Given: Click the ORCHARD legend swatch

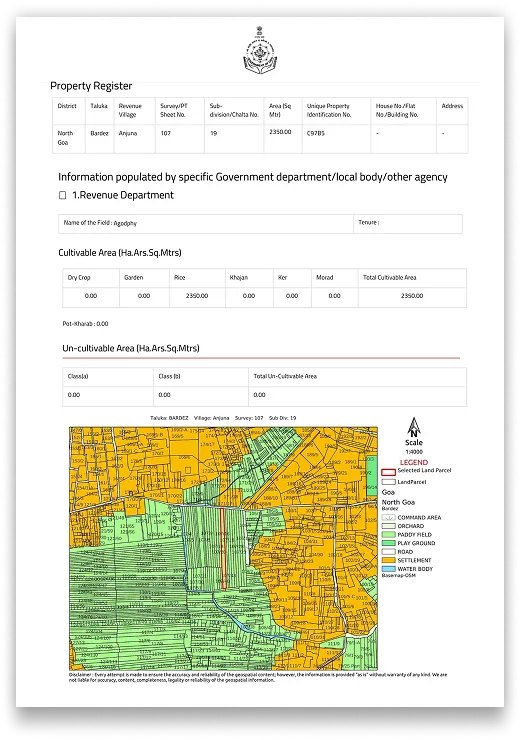Looking at the screenshot, I should pos(388,526).
